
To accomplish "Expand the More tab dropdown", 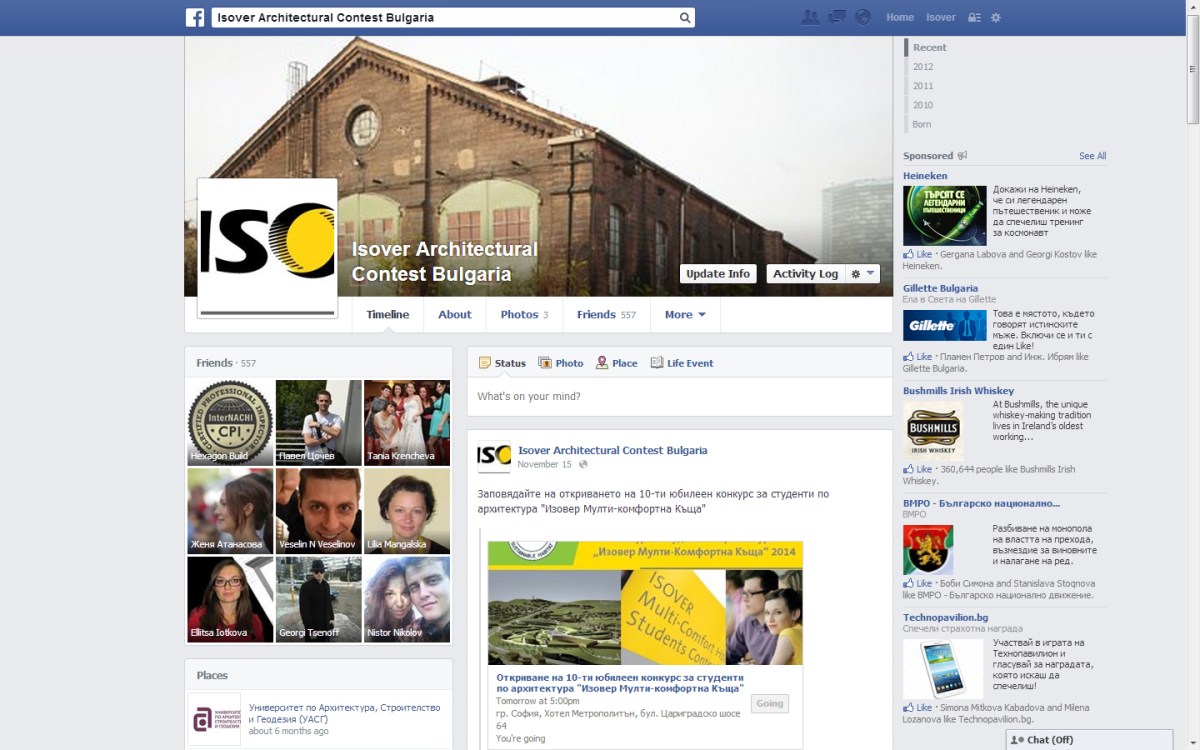I will click(685, 314).
